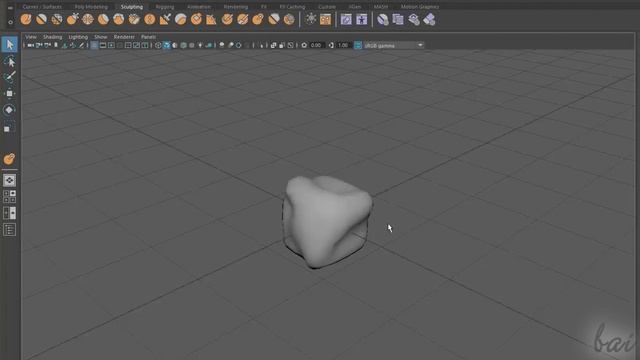Toggle the film gate display in panel toolbar
640x360 pixels.
[x=103, y=45]
